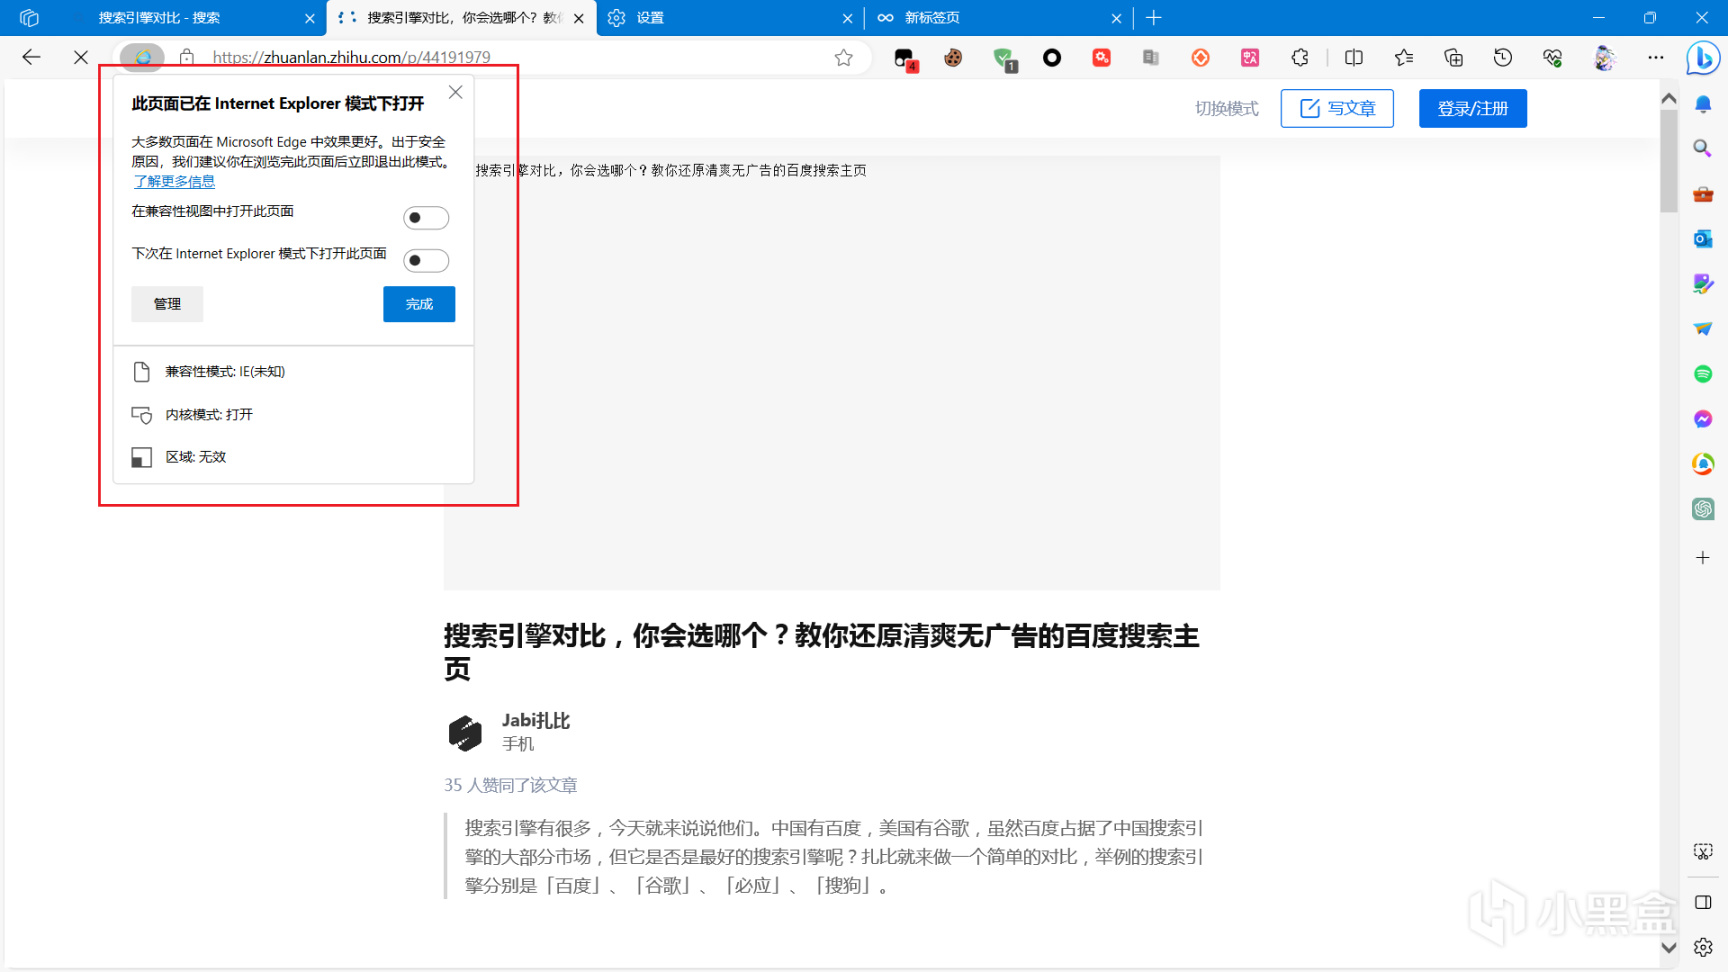Click the 登录/注册 button
The width and height of the screenshot is (1728, 972).
coord(1473,108)
